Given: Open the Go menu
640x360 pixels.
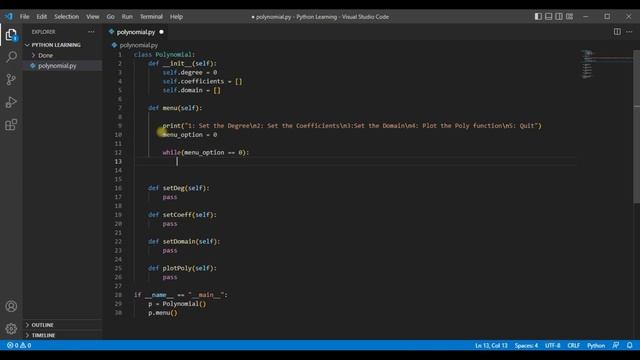Looking at the screenshot, I should click(111, 17).
